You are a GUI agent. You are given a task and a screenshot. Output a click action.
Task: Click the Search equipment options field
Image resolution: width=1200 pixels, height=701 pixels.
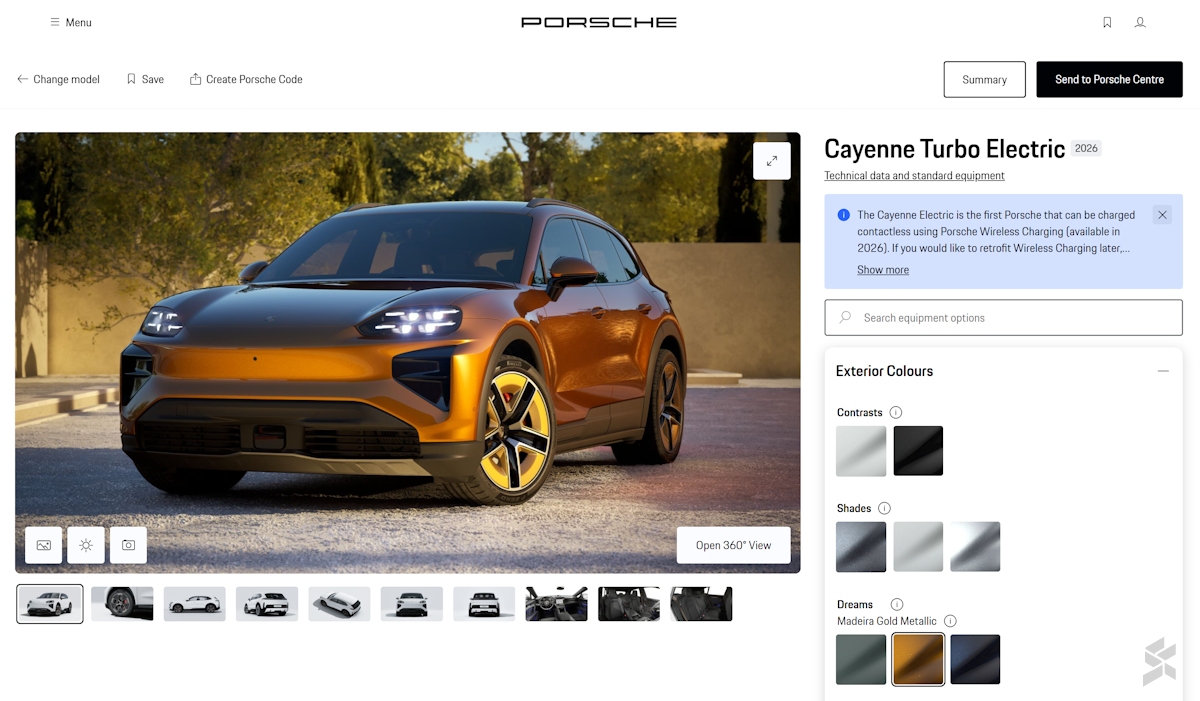(x=1003, y=318)
